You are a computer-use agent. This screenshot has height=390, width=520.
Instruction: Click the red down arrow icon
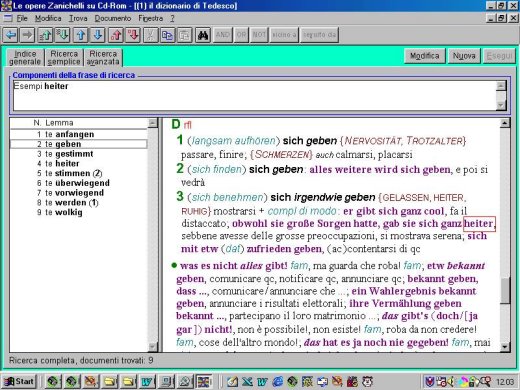(x=133, y=35)
